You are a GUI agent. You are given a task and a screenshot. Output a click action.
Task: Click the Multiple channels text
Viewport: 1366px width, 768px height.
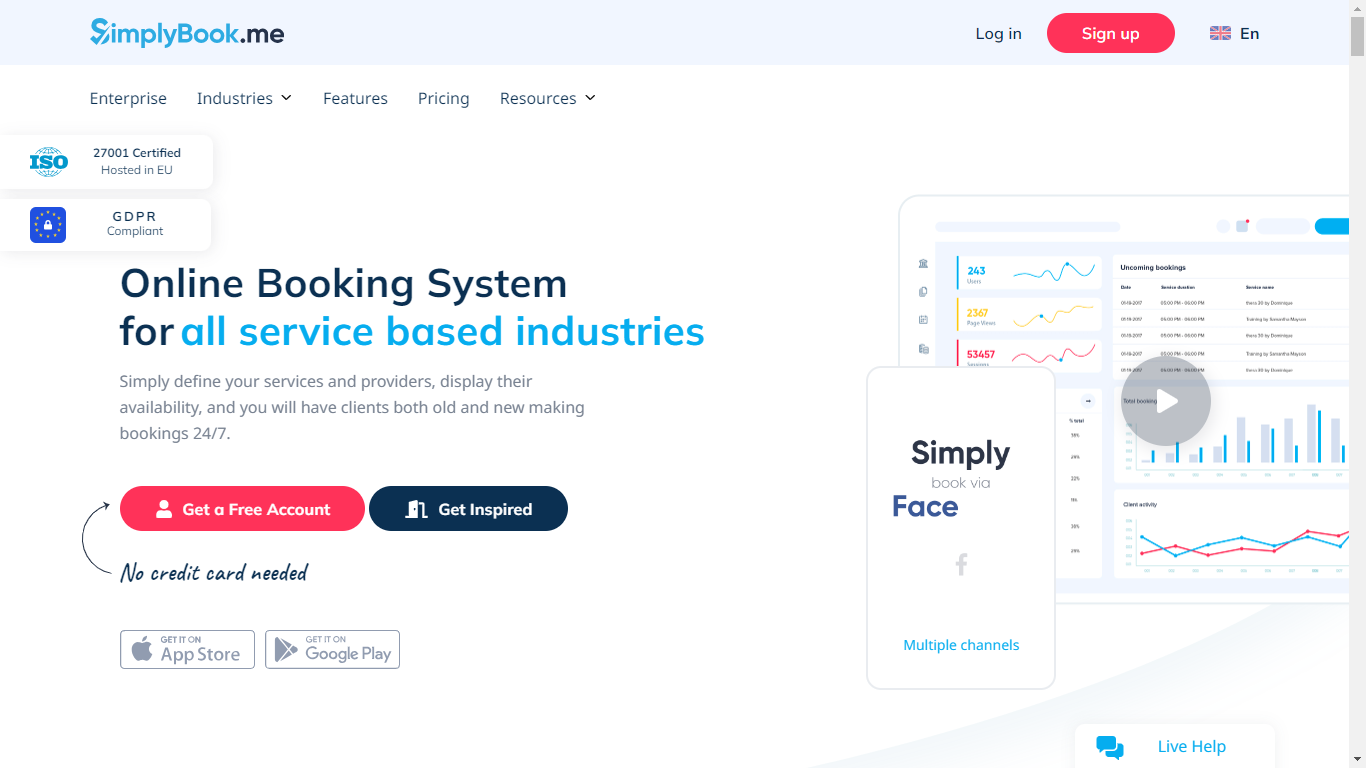click(x=961, y=645)
